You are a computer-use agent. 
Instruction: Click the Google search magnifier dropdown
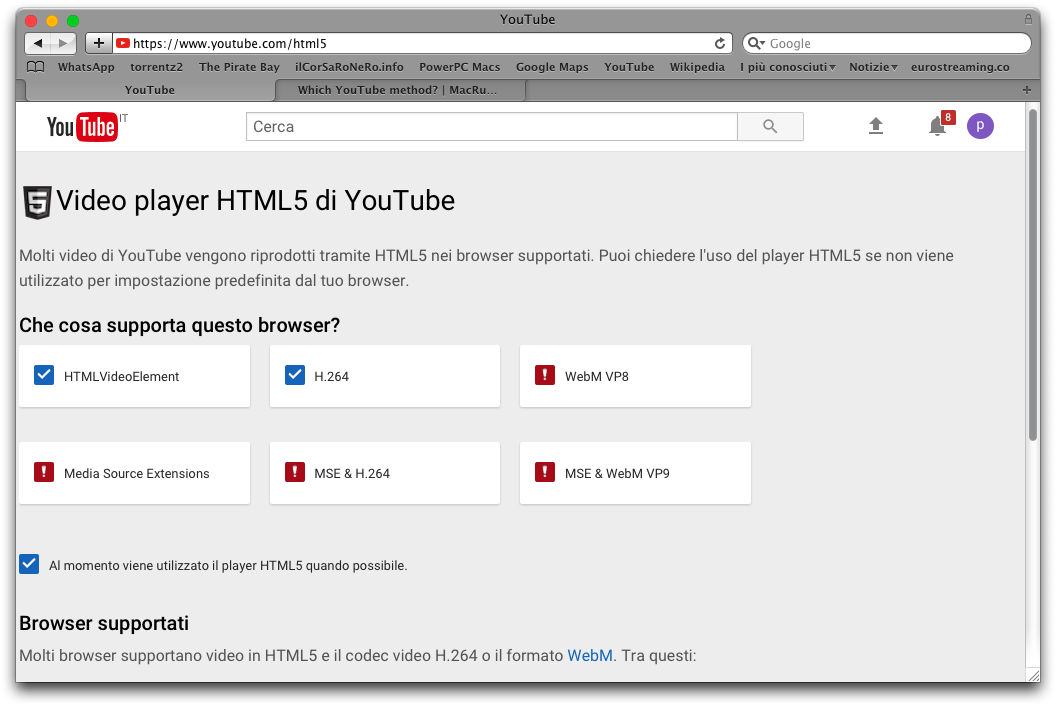(756, 43)
